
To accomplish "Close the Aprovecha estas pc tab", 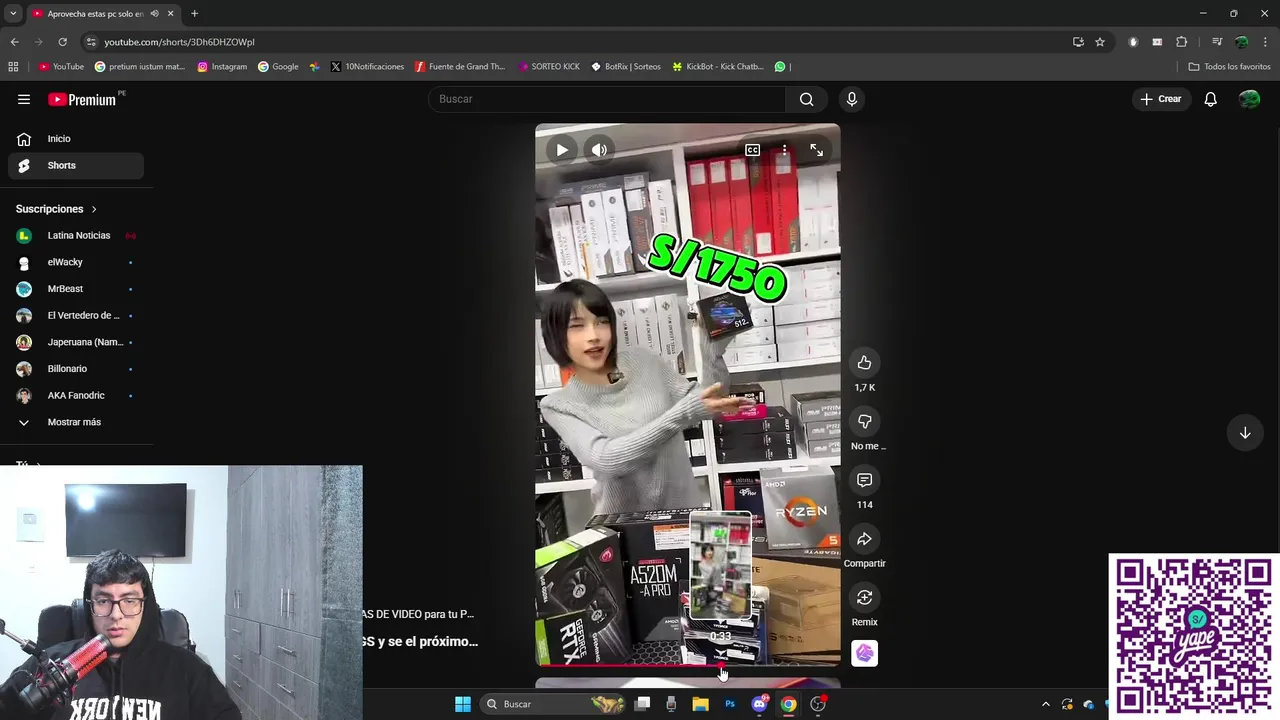I will click(170, 14).
